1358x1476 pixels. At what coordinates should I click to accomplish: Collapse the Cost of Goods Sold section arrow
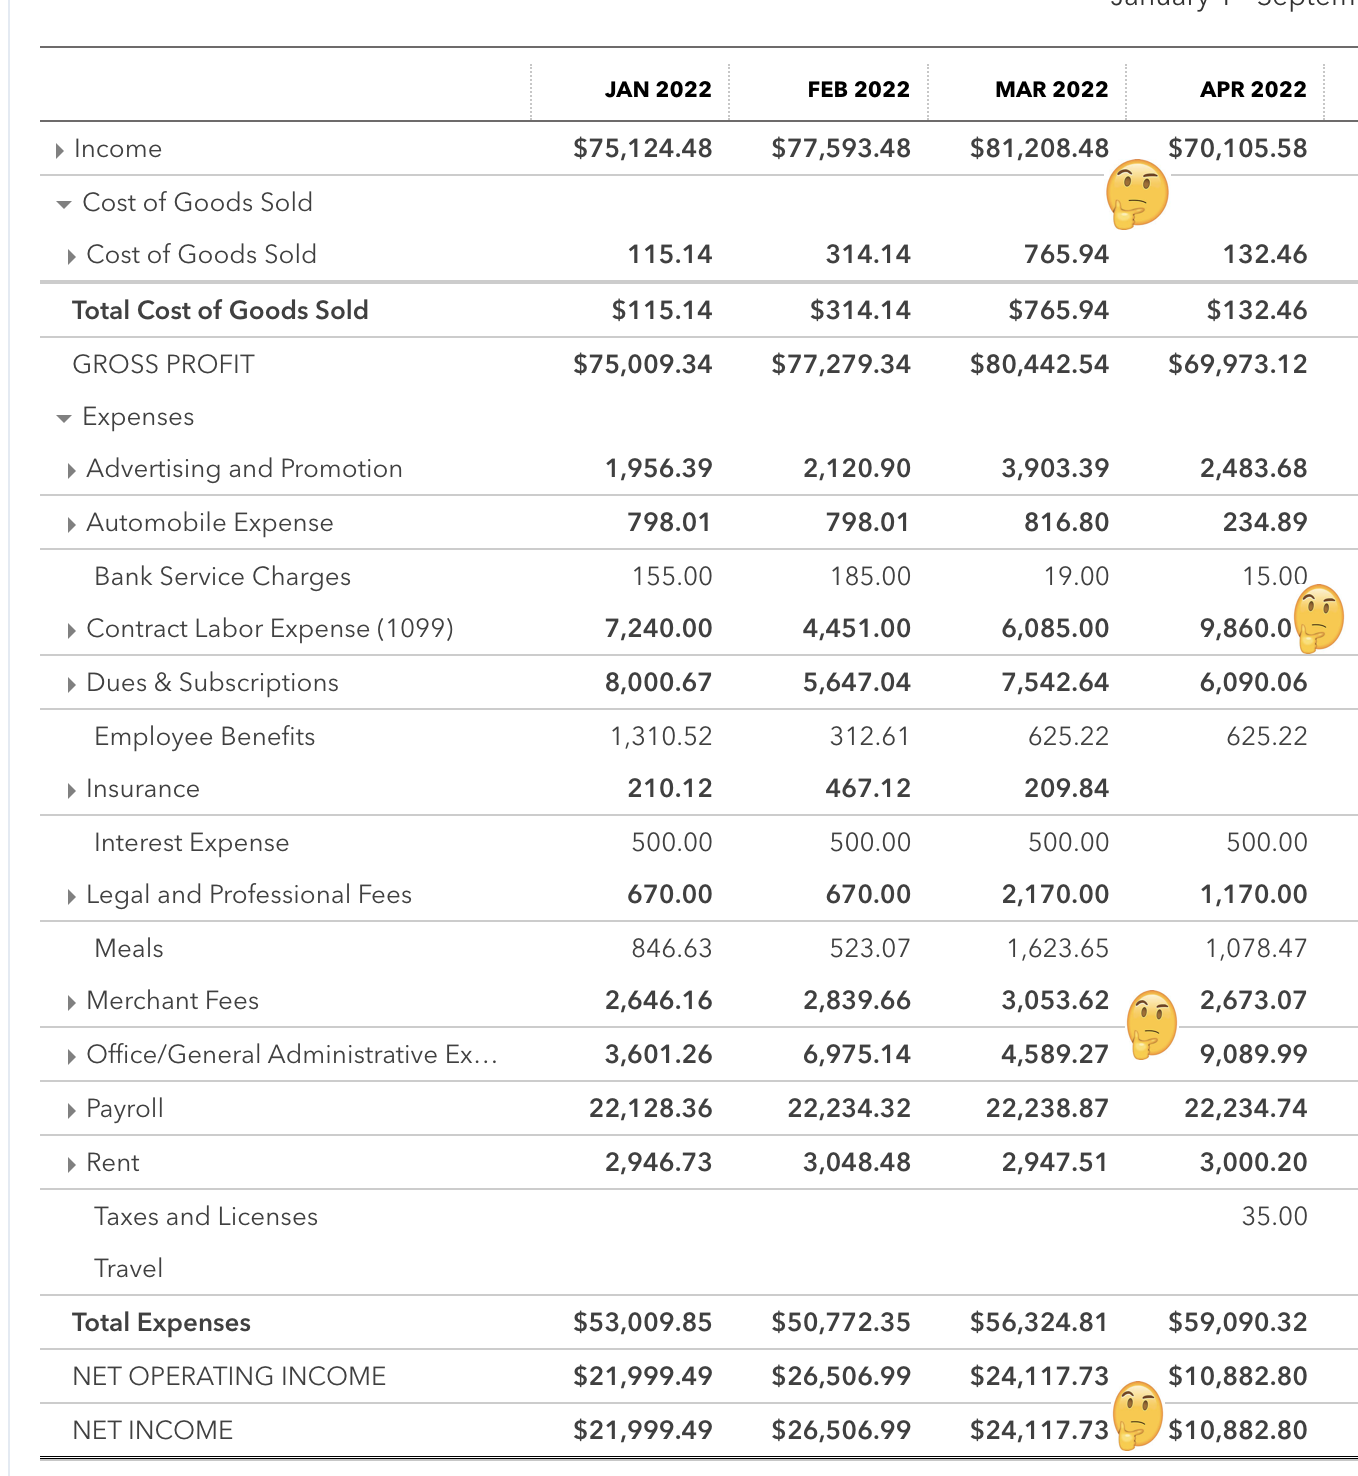(64, 204)
